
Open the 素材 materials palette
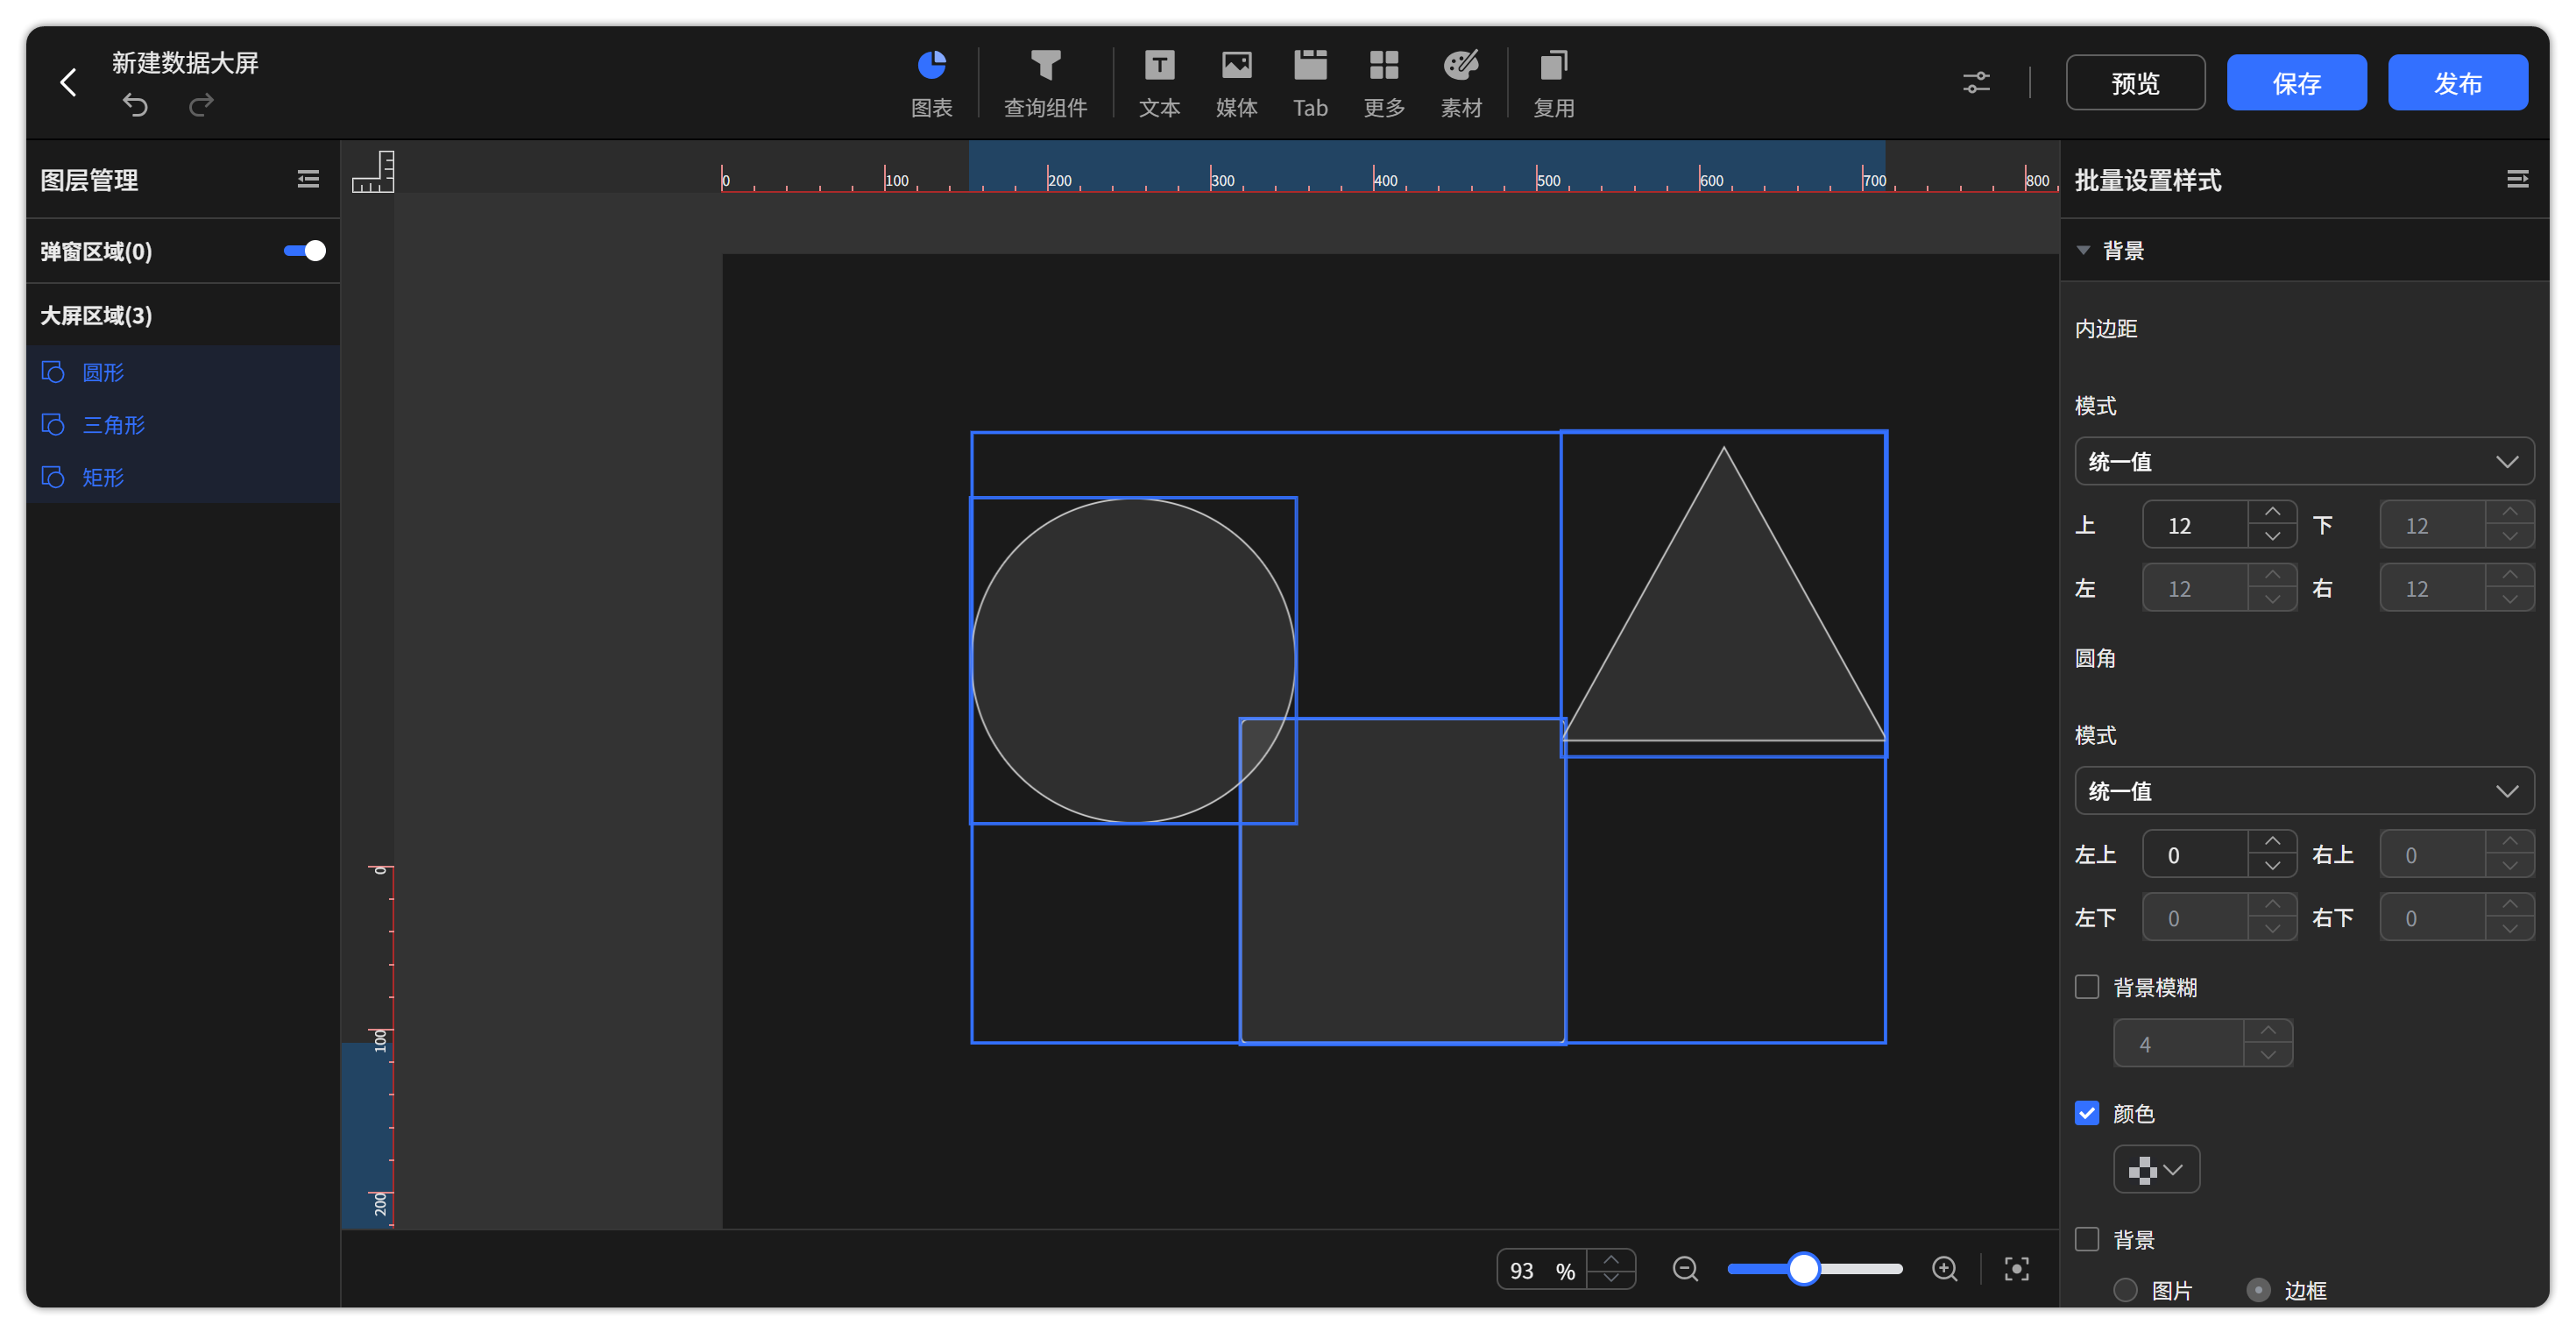tap(1461, 84)
